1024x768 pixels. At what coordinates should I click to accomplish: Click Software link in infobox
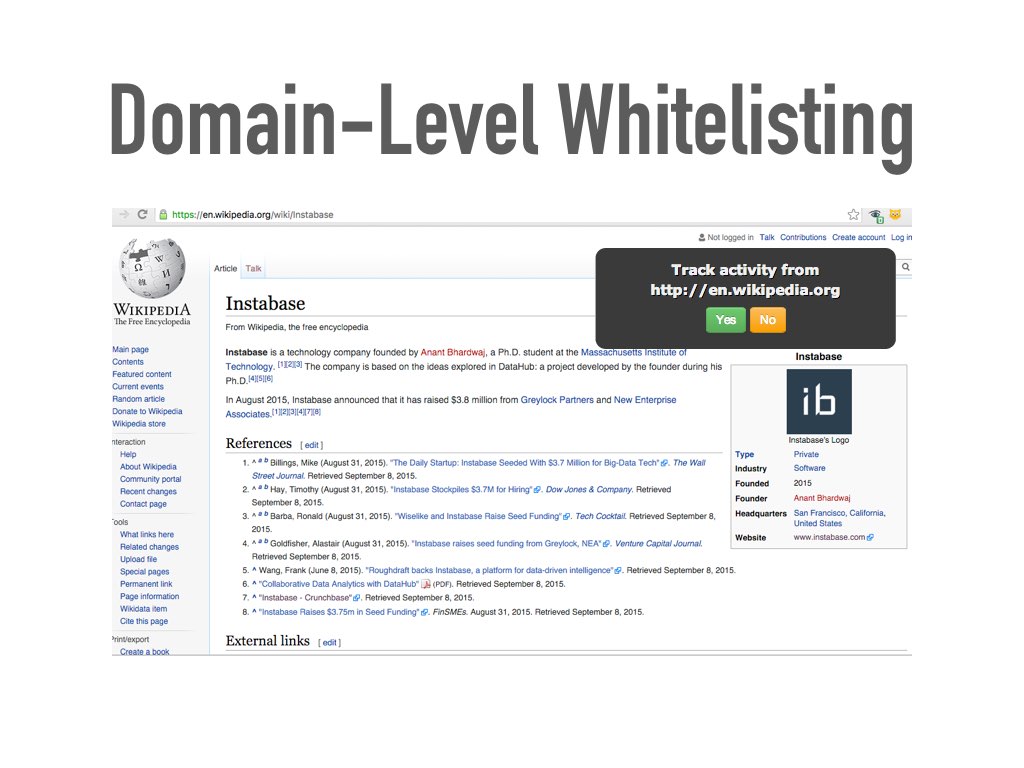[x=809, y=468]
